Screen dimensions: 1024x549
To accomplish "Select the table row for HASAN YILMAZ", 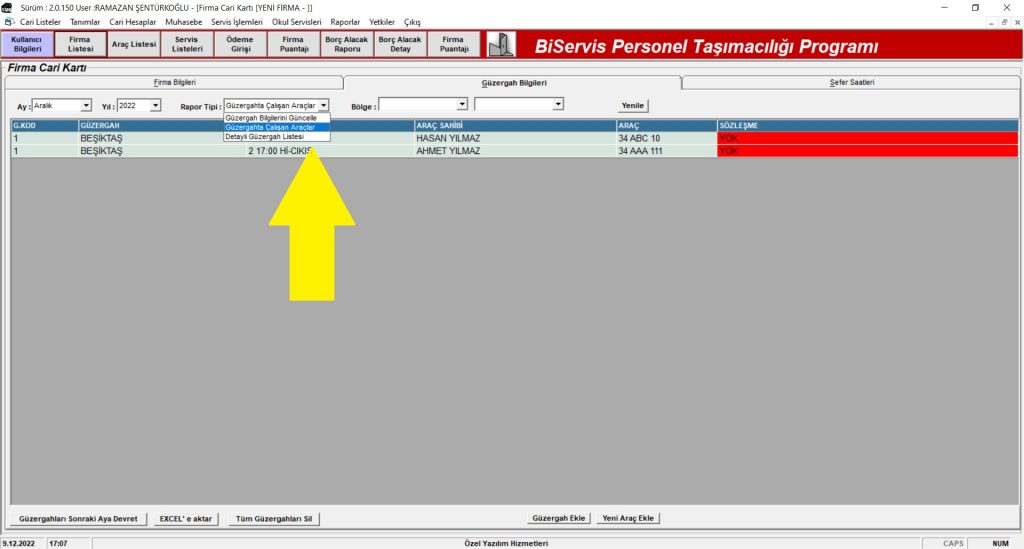I will (450, 138).
